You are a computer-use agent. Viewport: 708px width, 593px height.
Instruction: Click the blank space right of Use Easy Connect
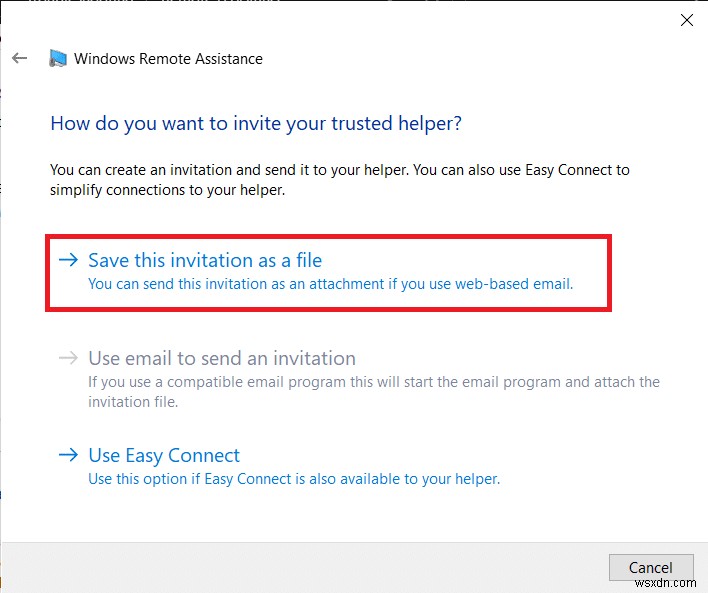[x=450, y=455]
